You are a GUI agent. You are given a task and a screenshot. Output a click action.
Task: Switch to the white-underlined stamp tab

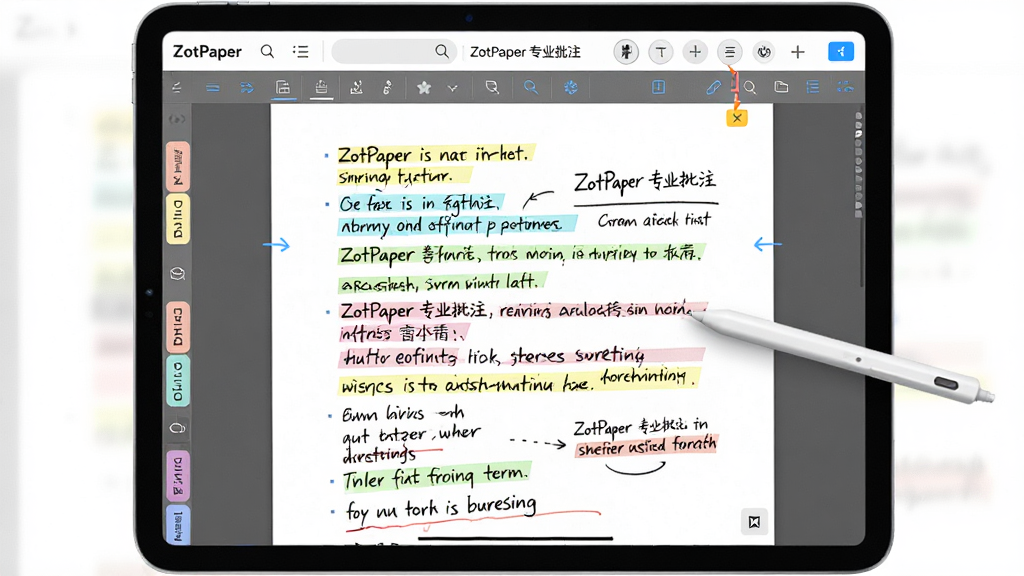click(321, 88)
